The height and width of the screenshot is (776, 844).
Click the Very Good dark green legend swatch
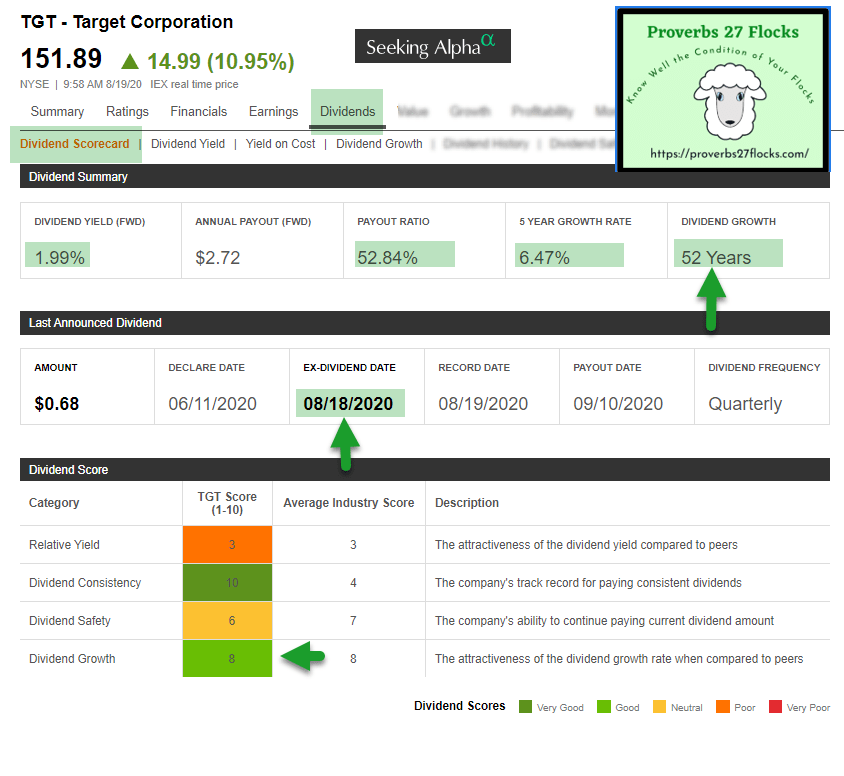coord(525,707)
